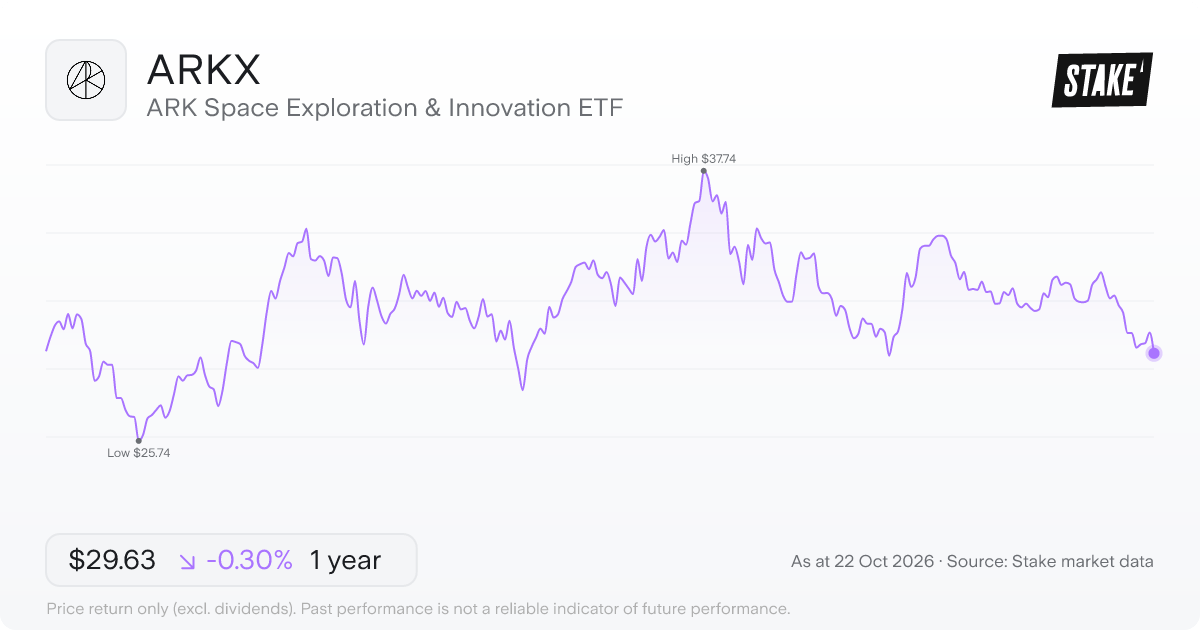This screenshot has height=630, width=1200.
Task: Click the price return disclaimer text
Action: click(x=418, y=608)
